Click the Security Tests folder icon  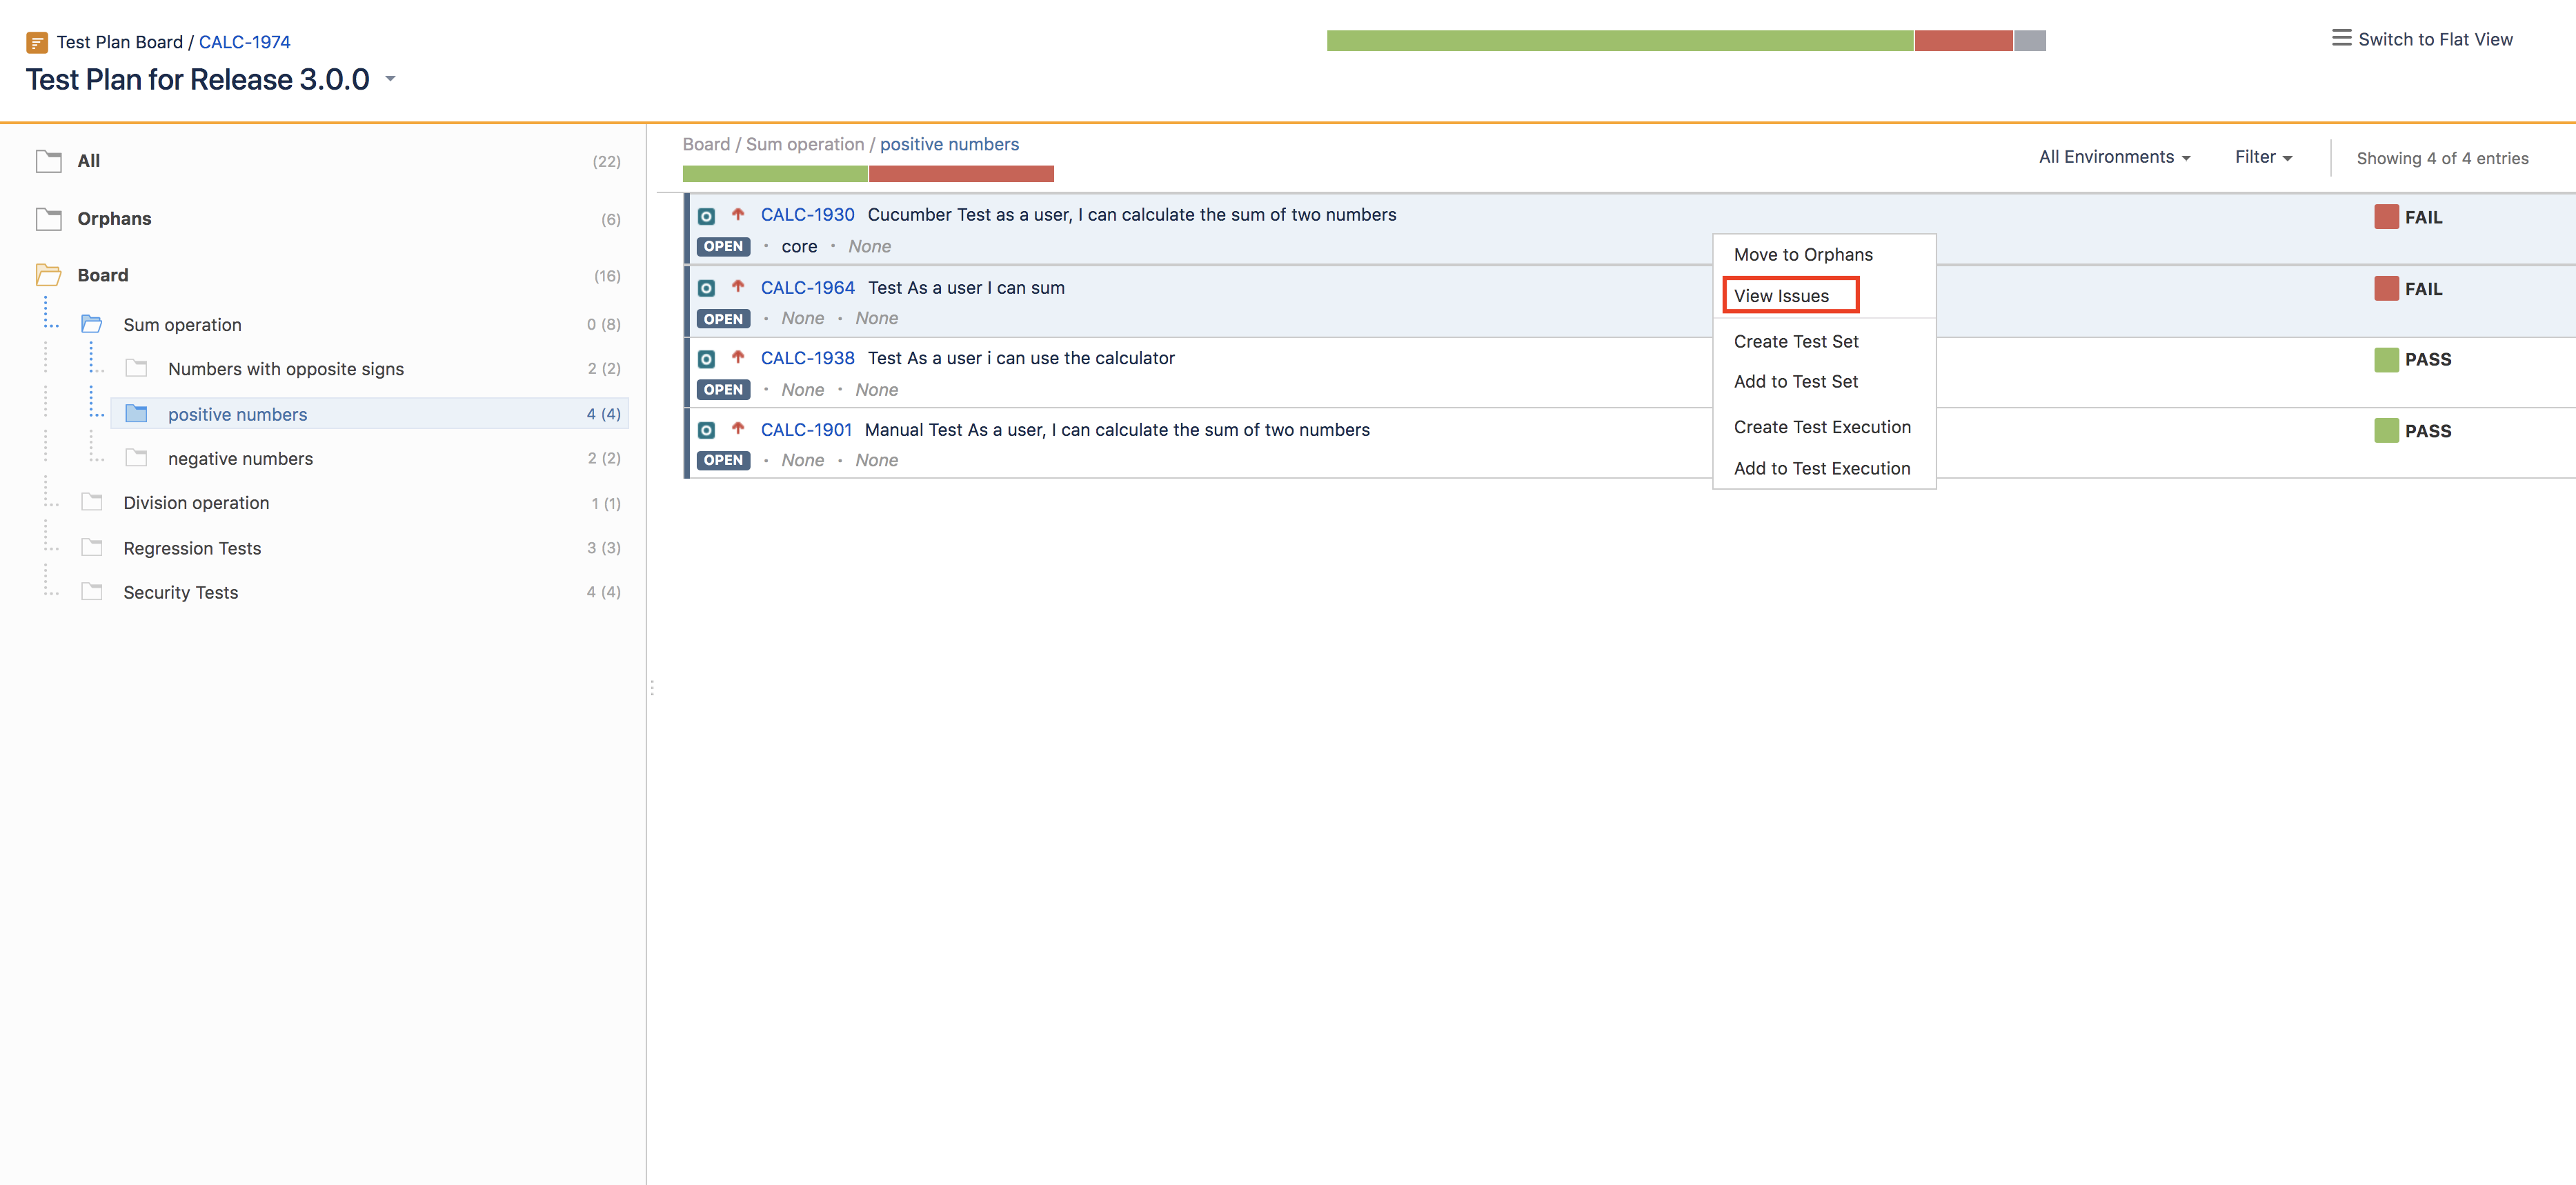click(x=92, y=591)
